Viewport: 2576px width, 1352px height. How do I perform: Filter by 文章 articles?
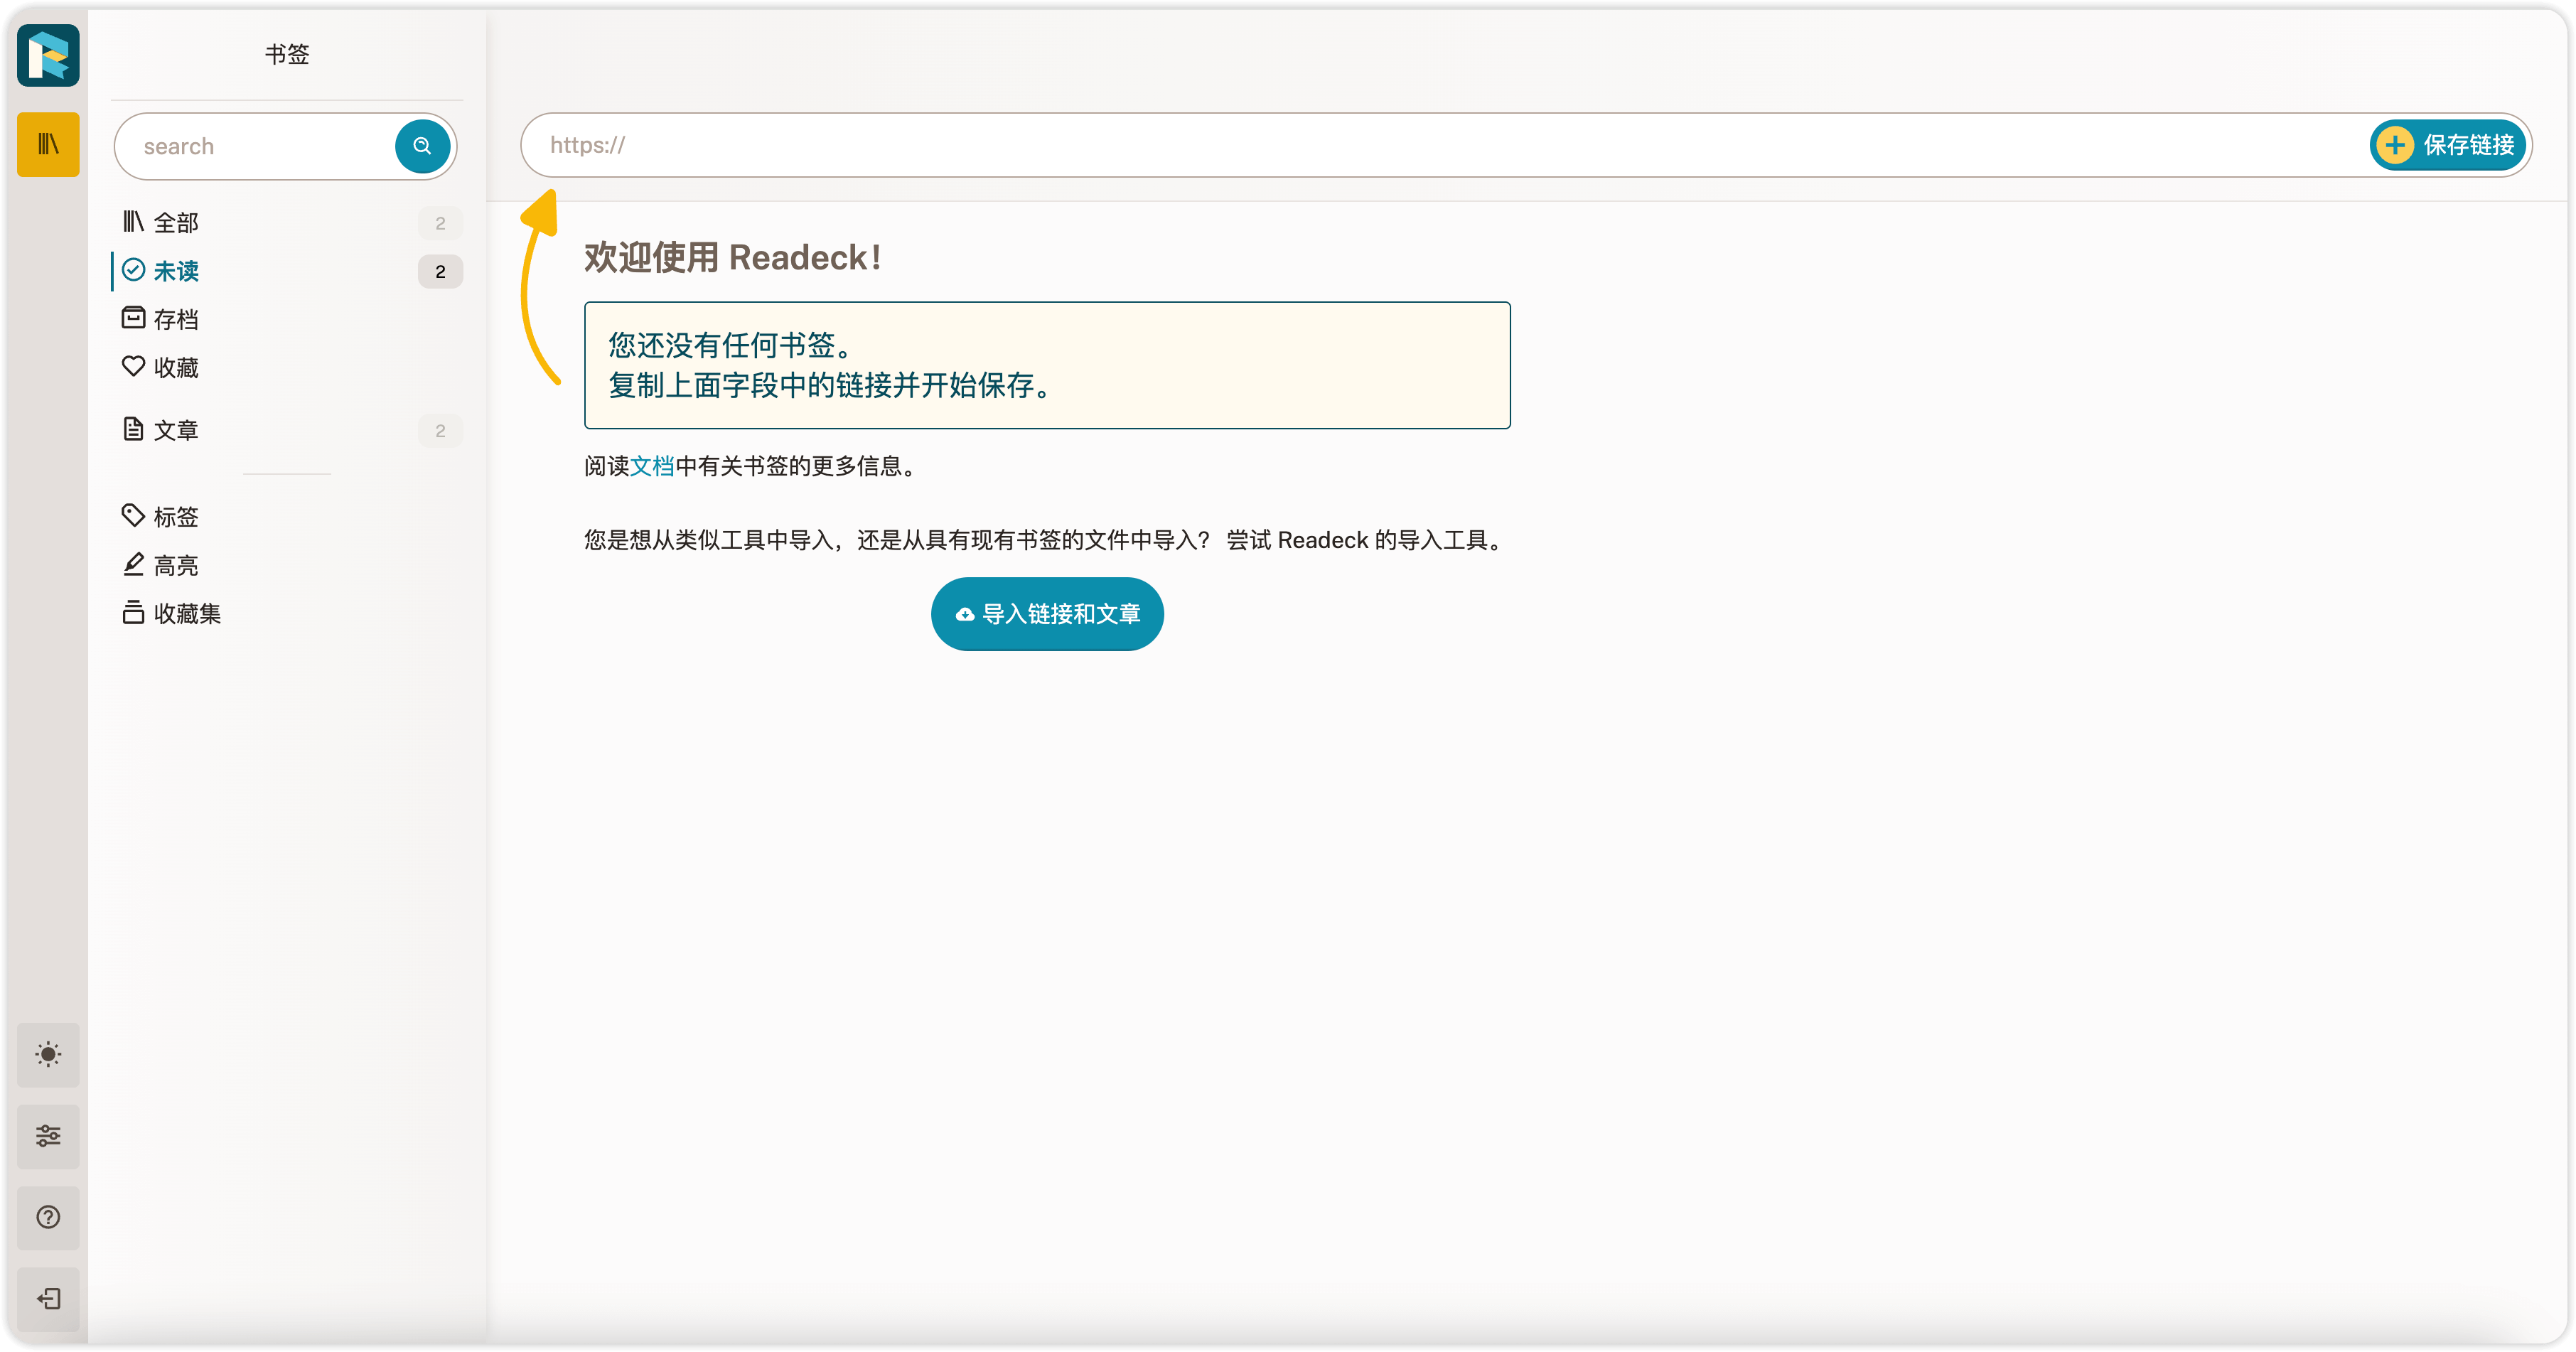tap(287, 430)
